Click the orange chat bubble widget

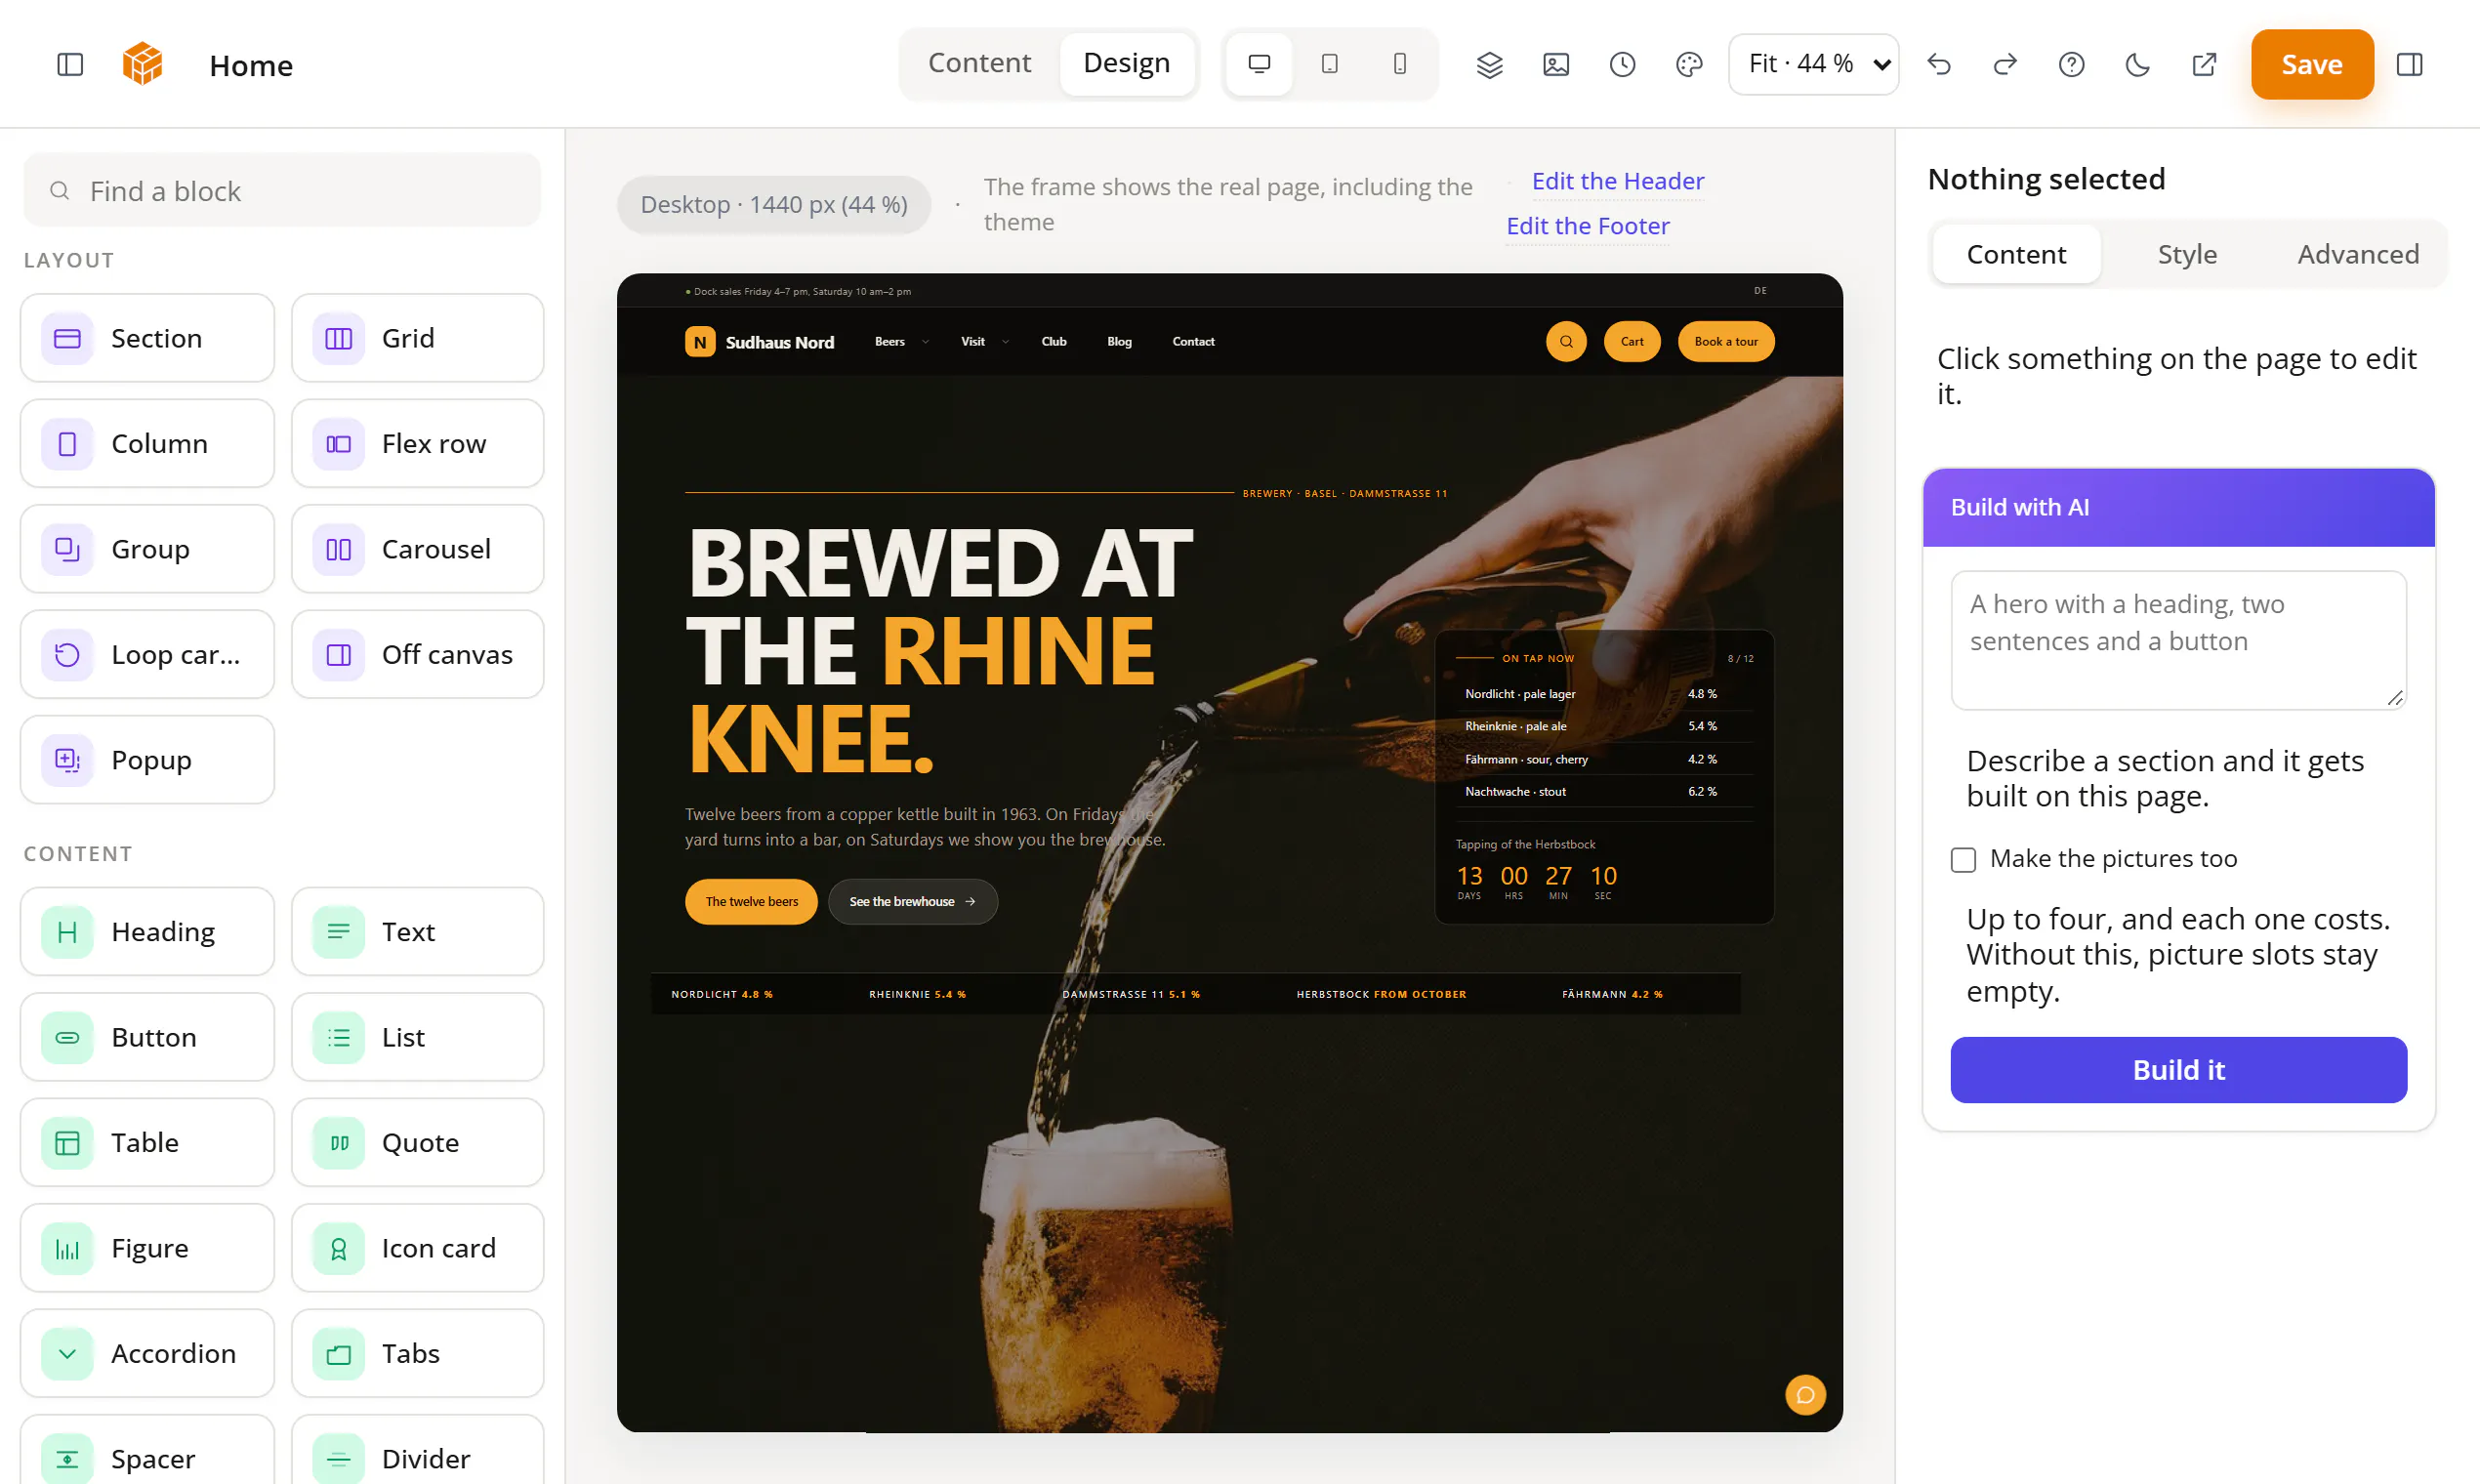(1805, 1394)
